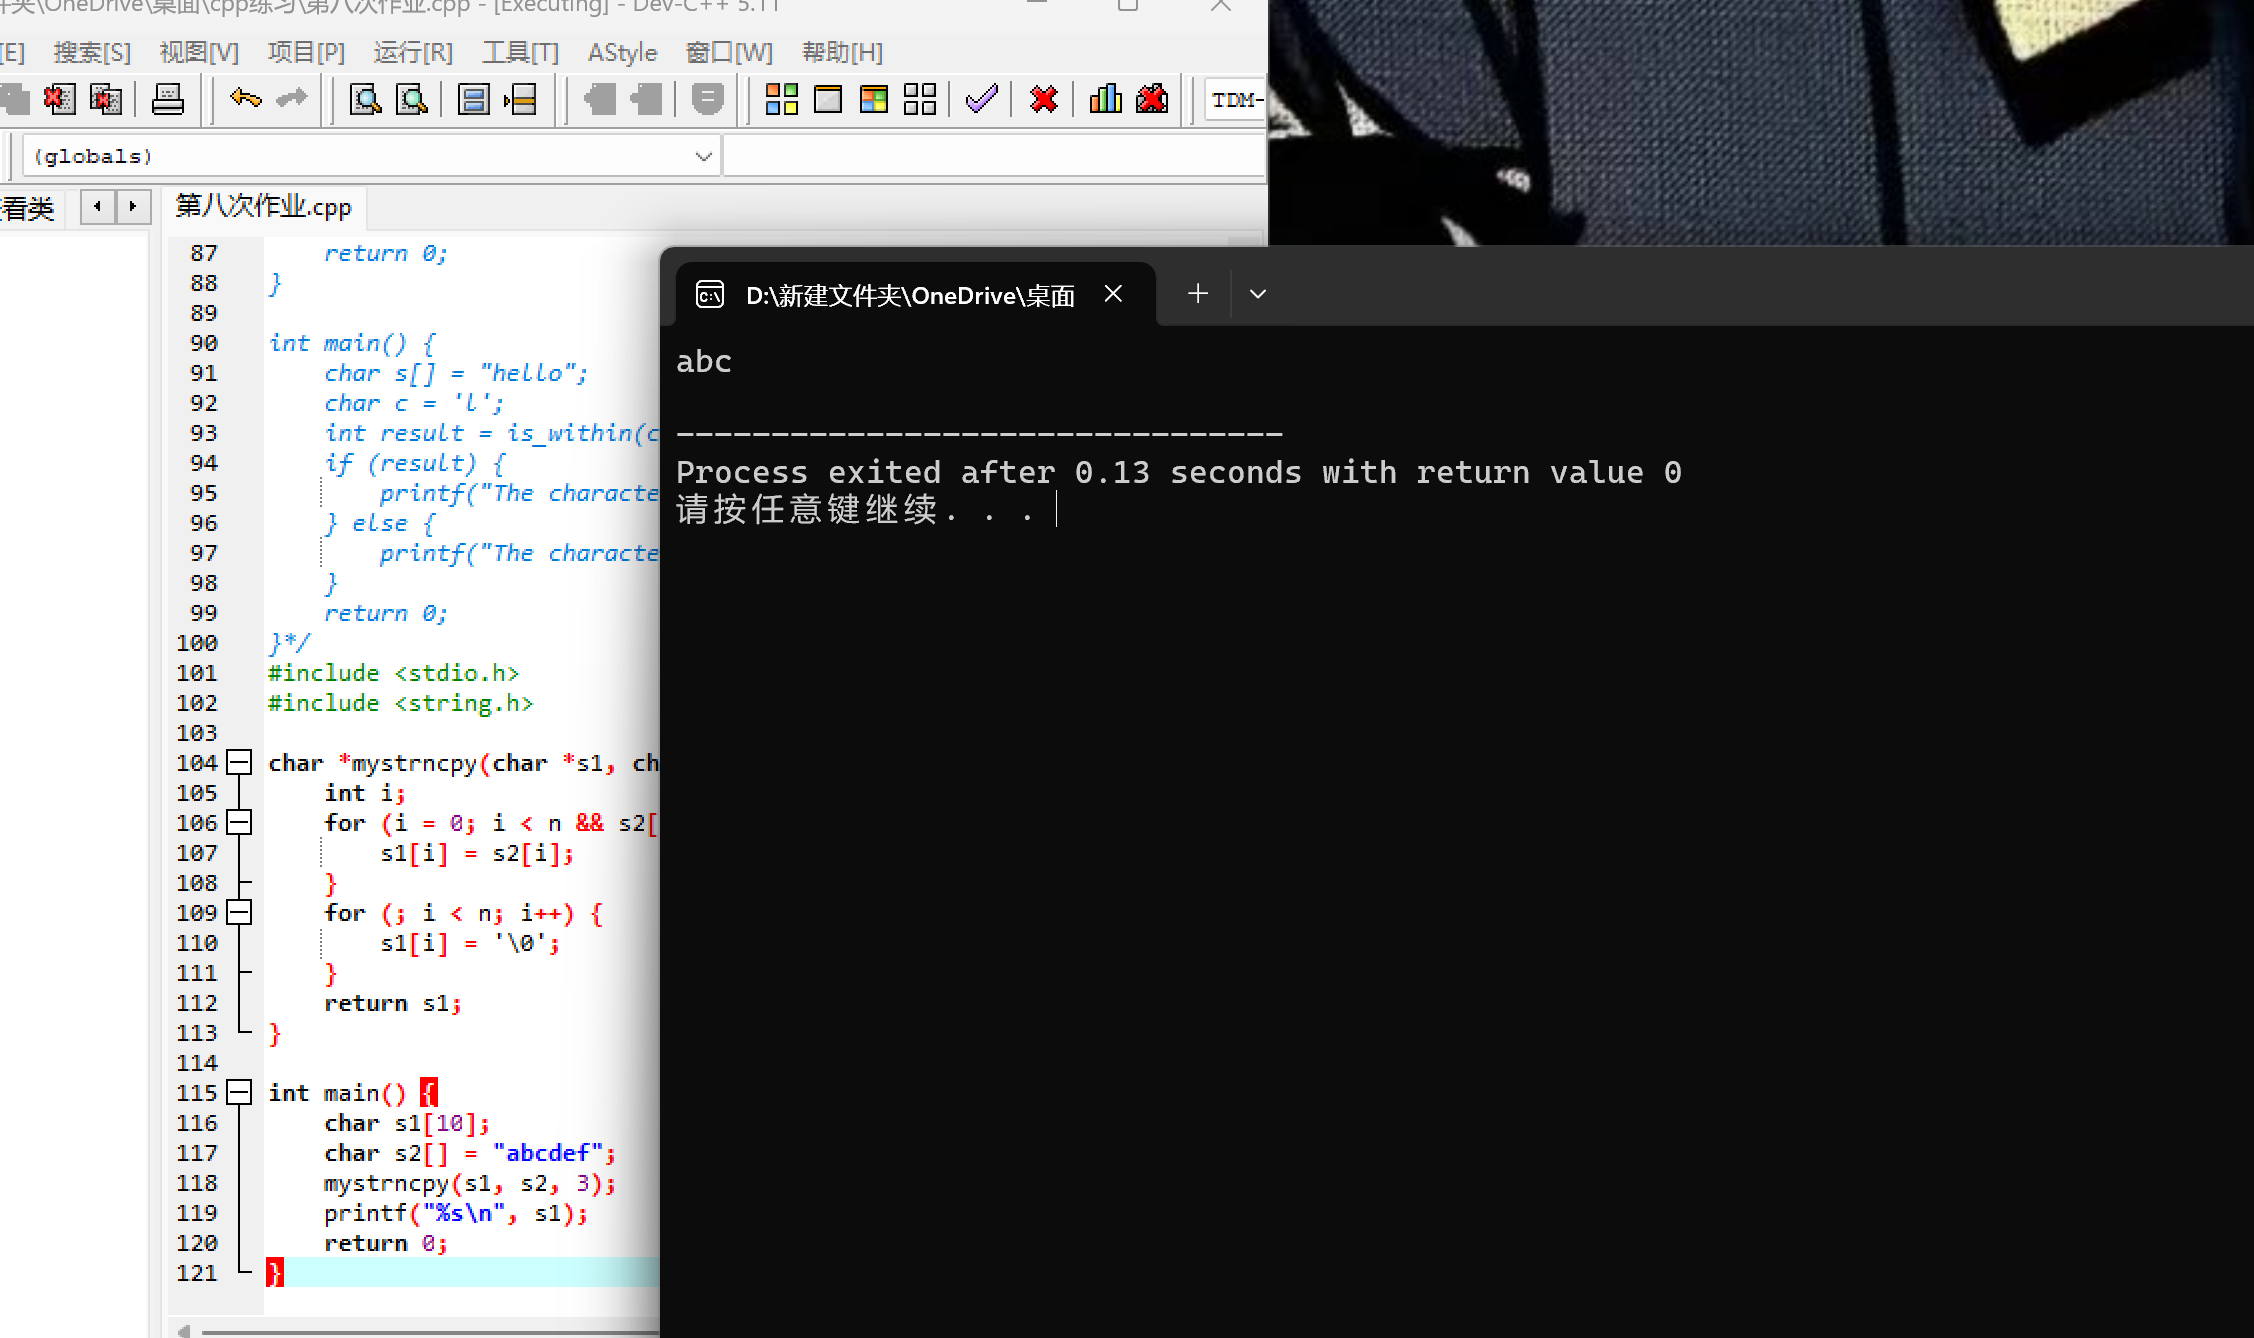Click the Find magnifier icon
Viewport: 2254px width, 1338px height.
[365, 99]
